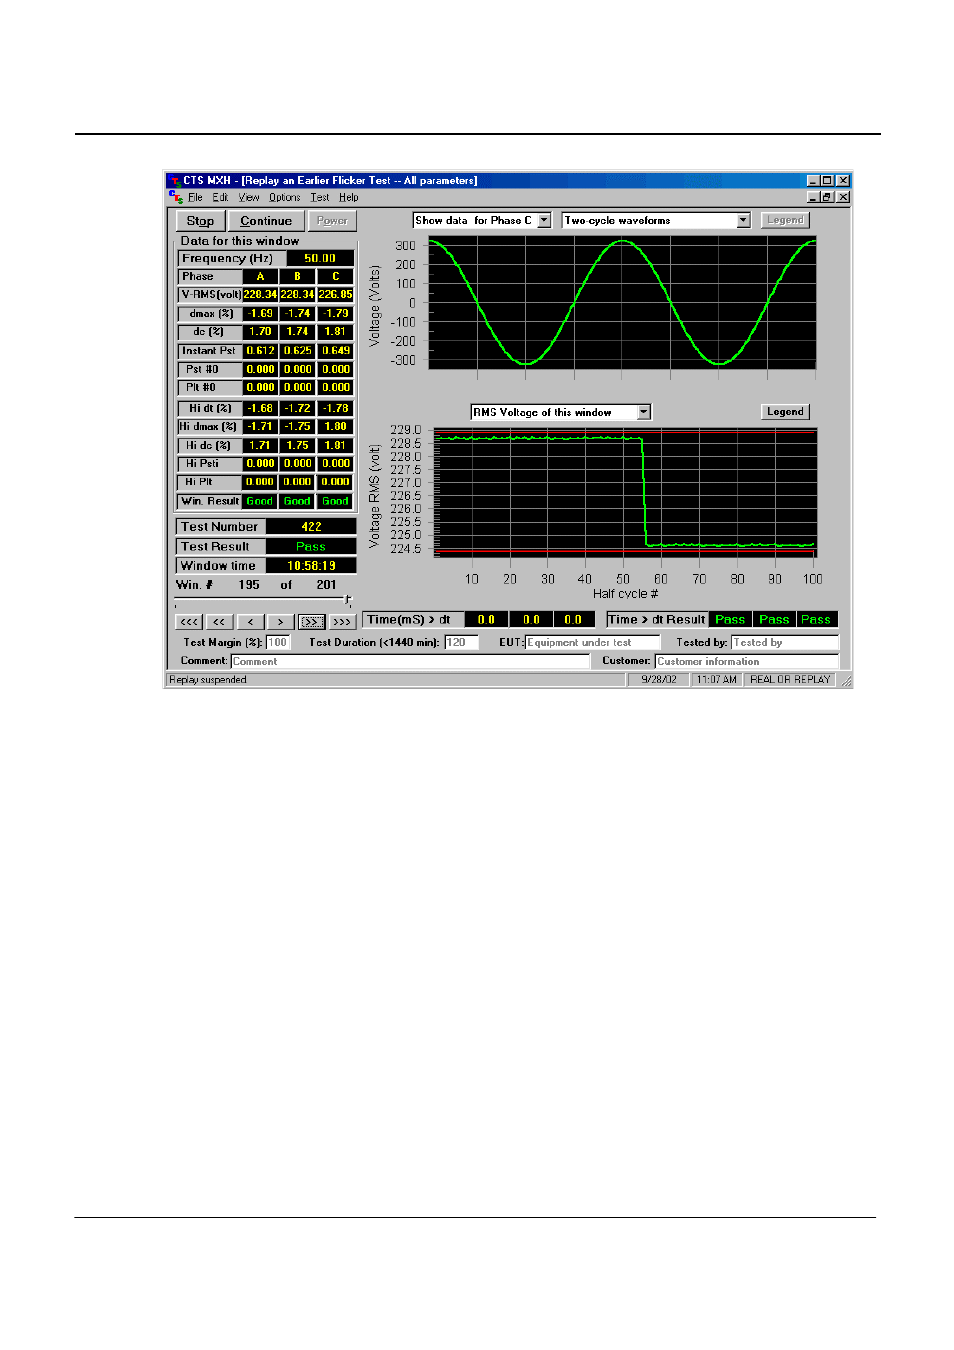Click the Stop button
954x1350 pixels.
[200, 221]
